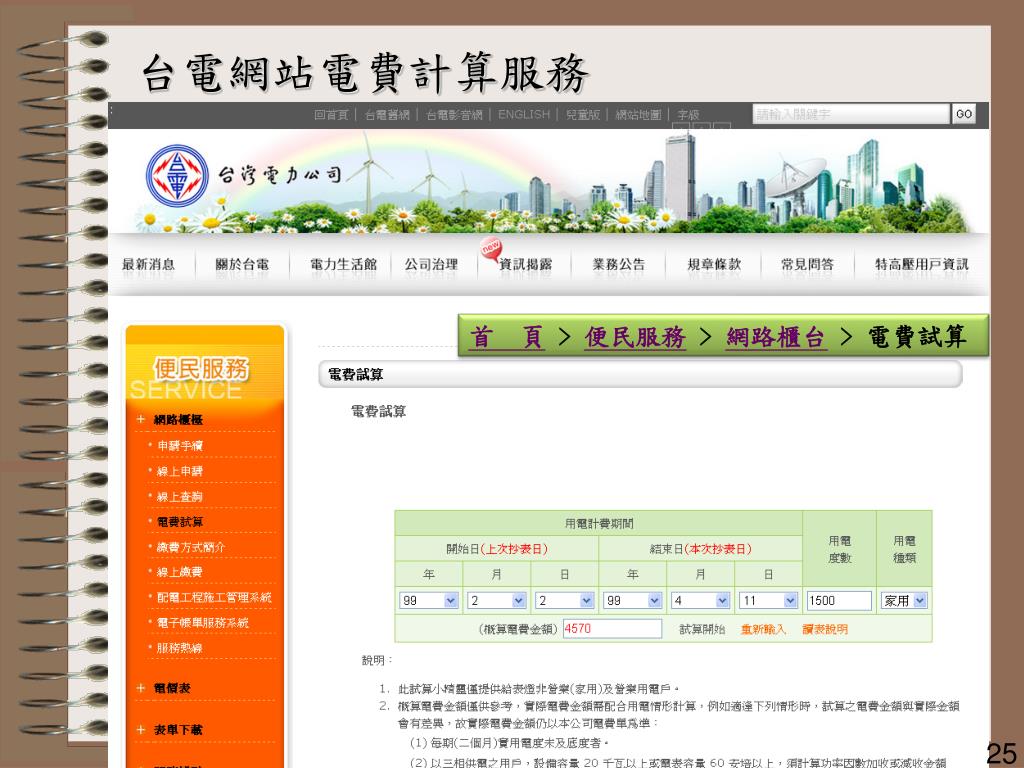The height and width of the screenshot is (768, 1024).
Task: Open the 業務公告 menu
Action: pos(618,264)
